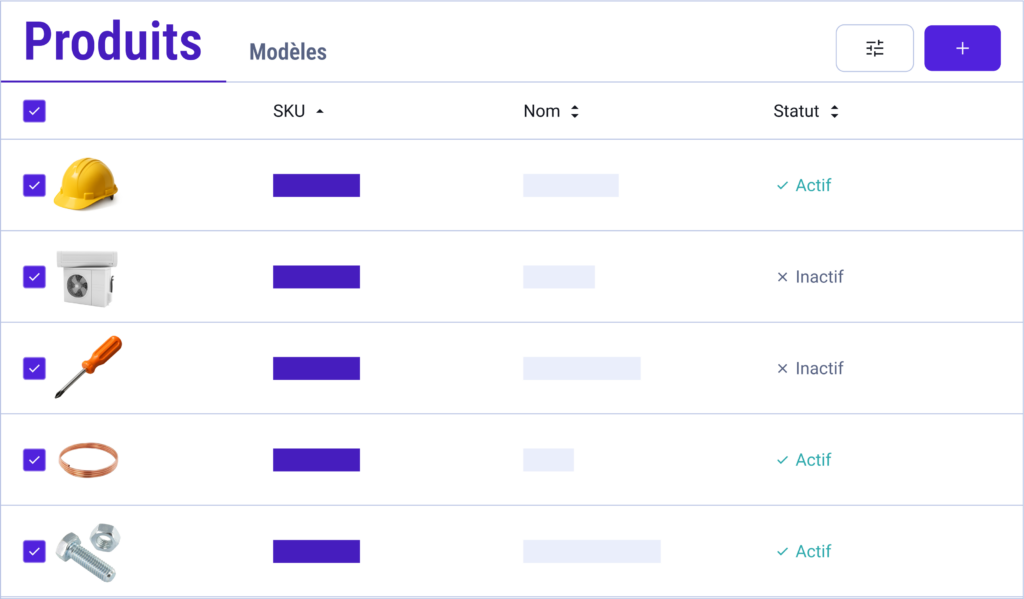Click the Actif status of the copper coil

803,460
